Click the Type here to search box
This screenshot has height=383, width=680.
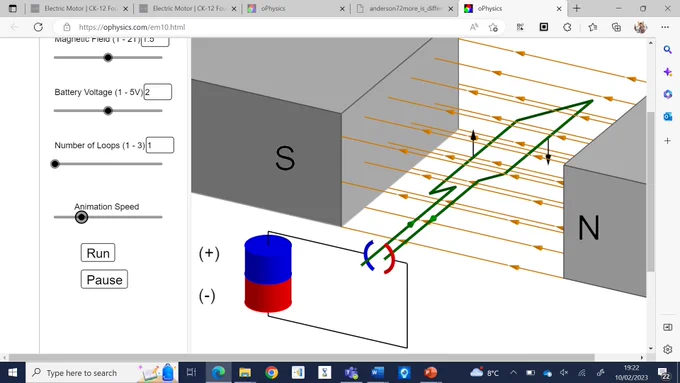pos(102,373)
